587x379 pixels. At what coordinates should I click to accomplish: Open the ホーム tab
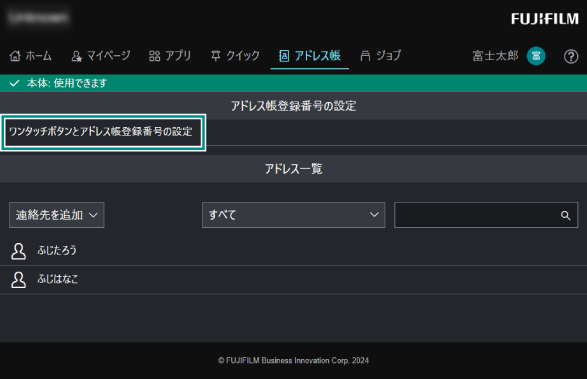(30, 56)
